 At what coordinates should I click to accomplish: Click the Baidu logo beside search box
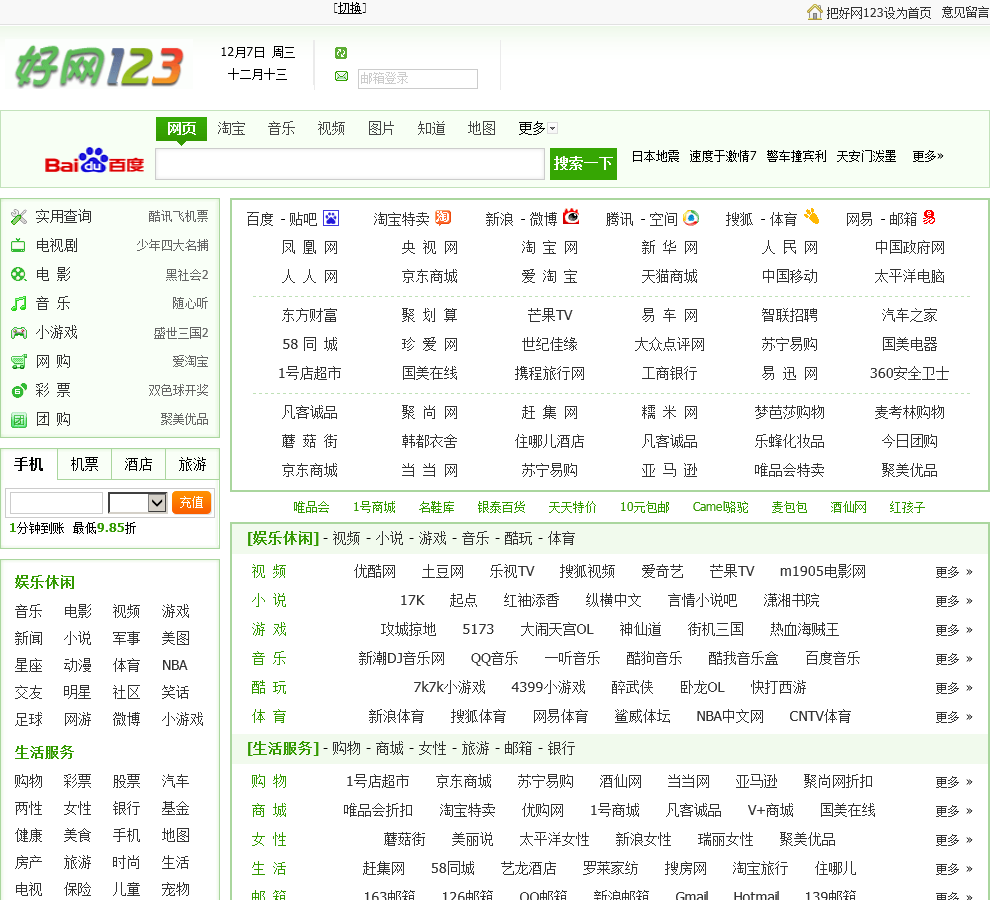click(94, 162)
